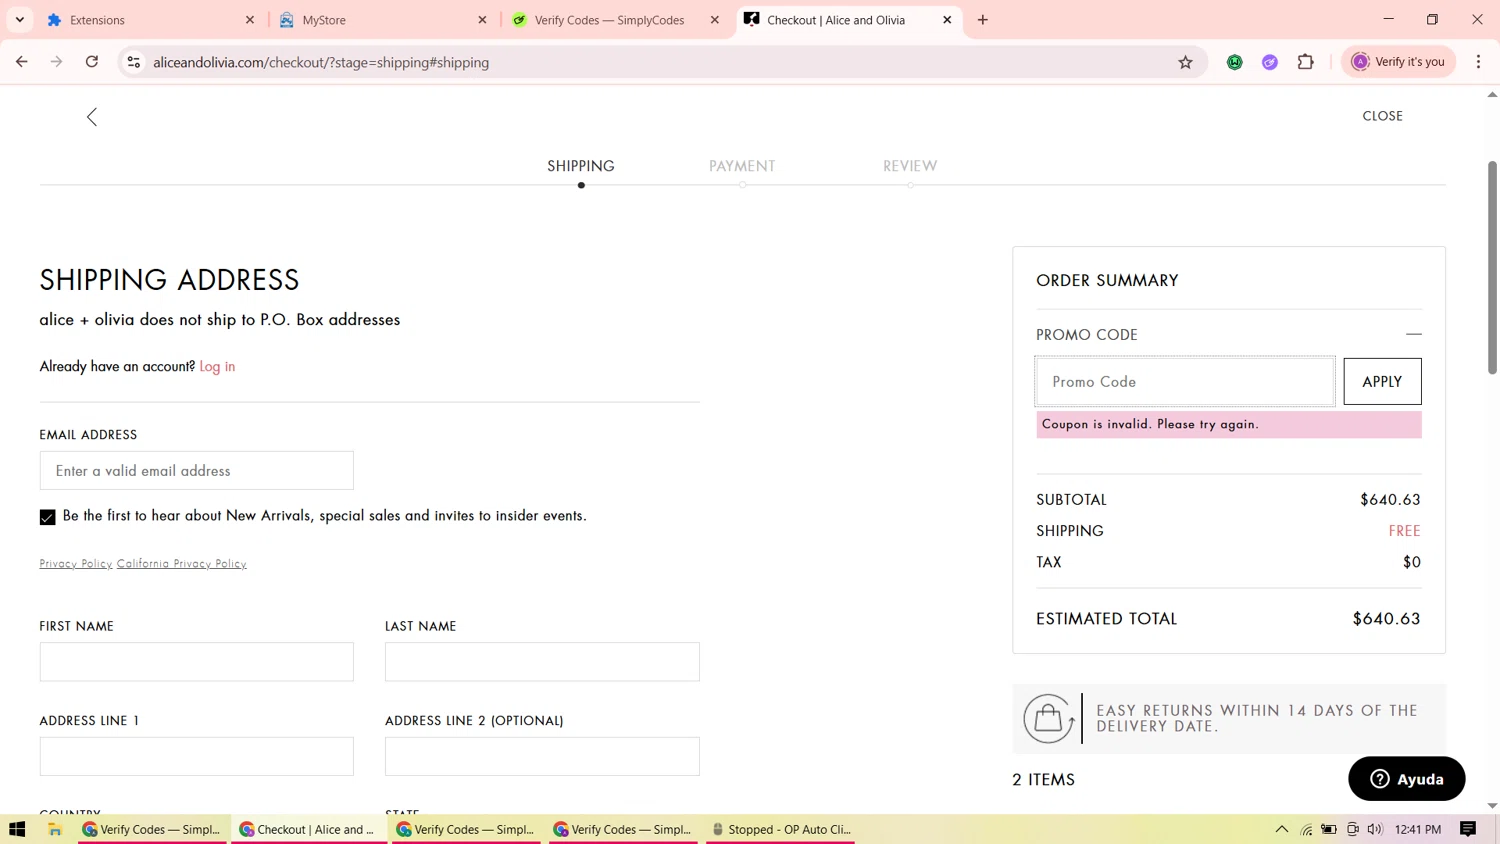The image size is (1500, 844).
Task: Select the PAYMENT checkout step
Action: (x=742, y=166)
